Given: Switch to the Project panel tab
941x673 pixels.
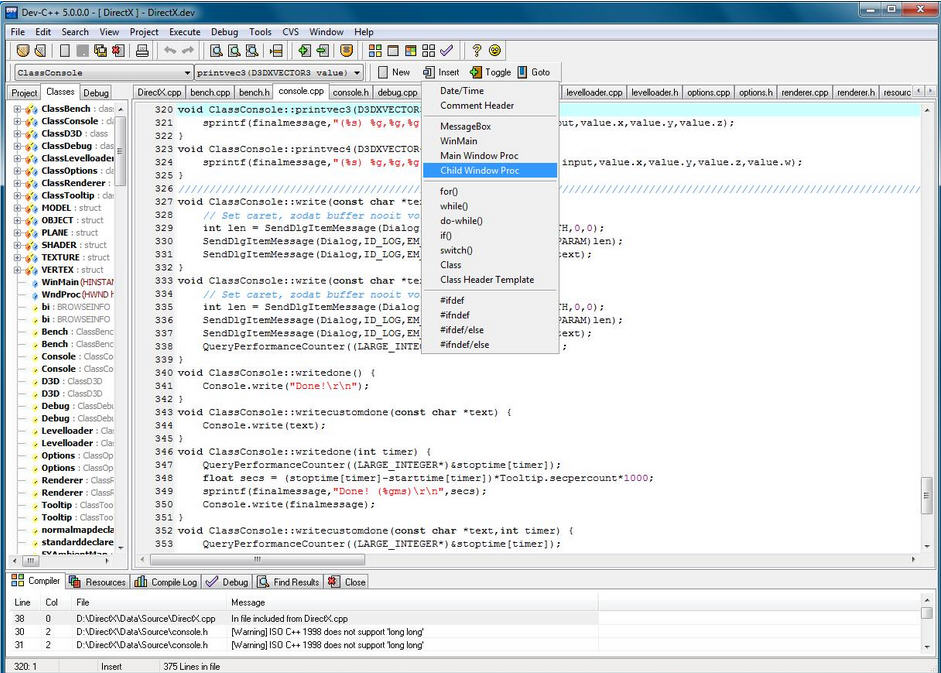Looking at the screenshot, I should pos(24,93).
